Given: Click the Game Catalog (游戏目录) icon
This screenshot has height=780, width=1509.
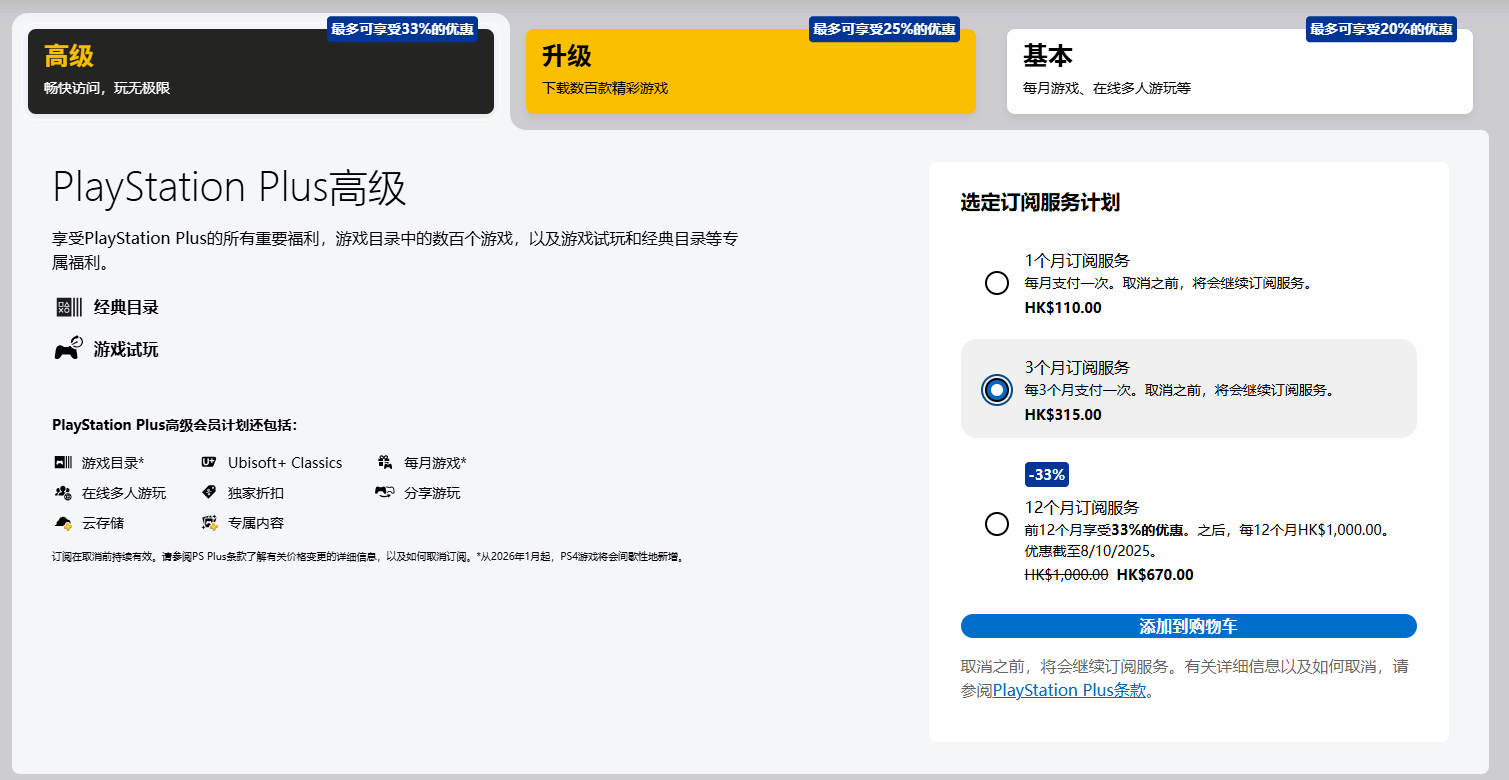Looking at the screenshot, I should 63,462.
